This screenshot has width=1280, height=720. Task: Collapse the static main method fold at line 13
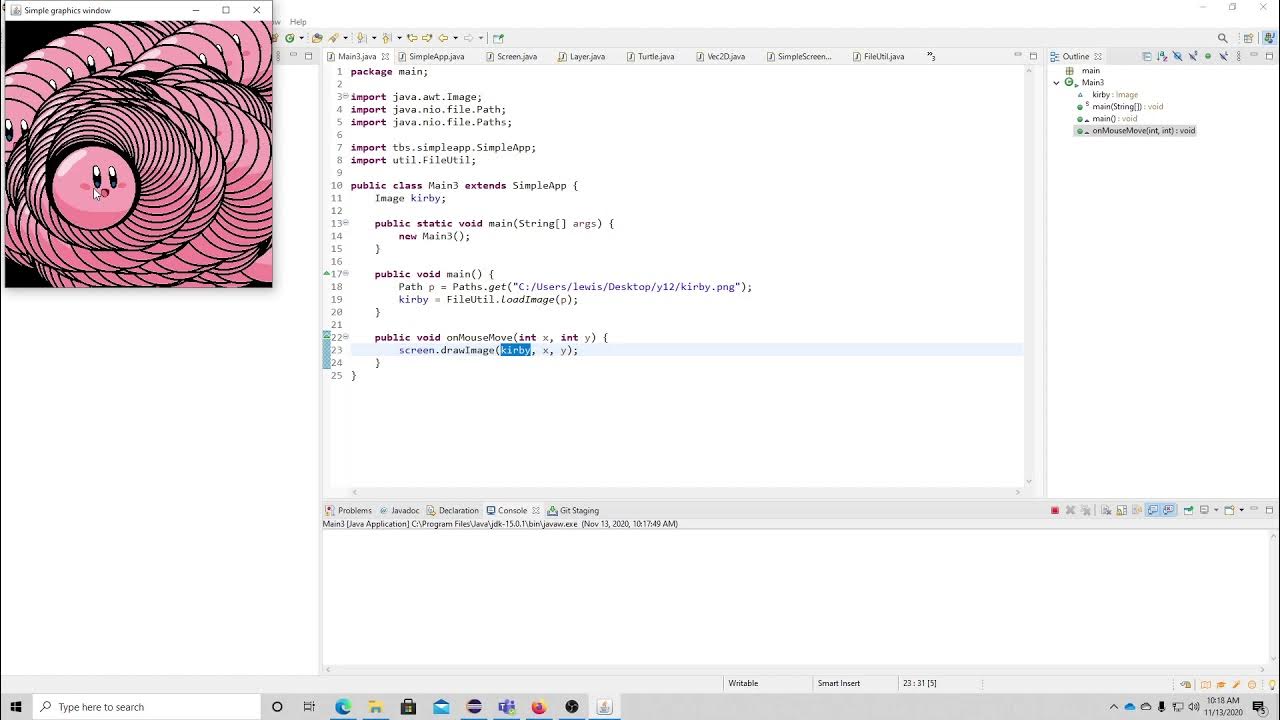coord(345,224)
